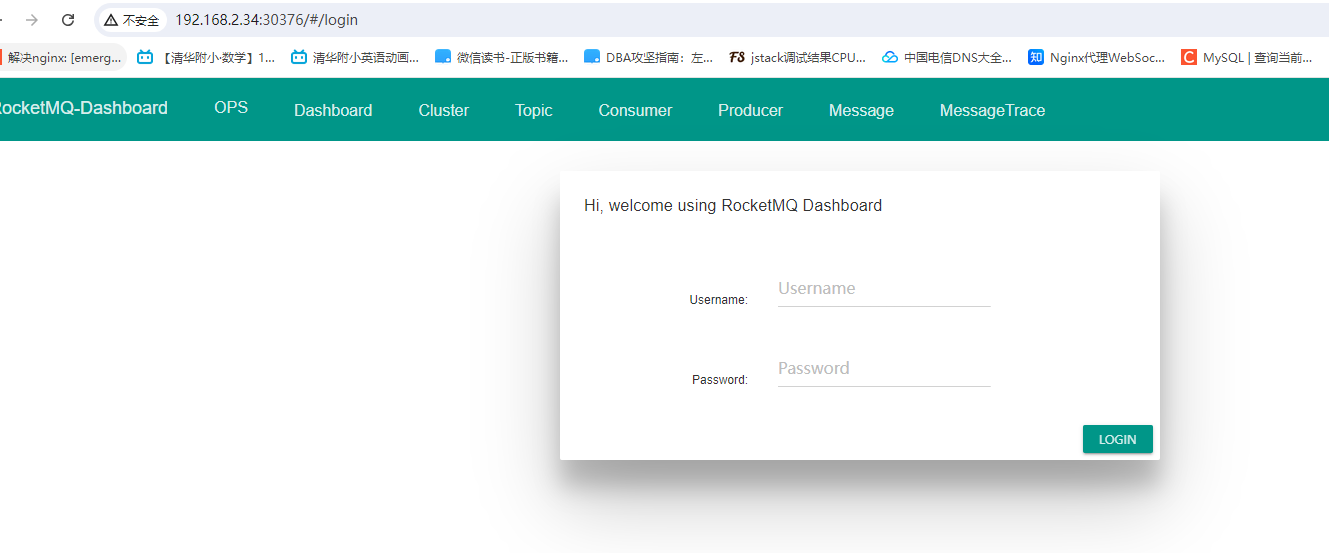Viewport: 1329px width, 553px height.
Task: Reload the page with the browser refresh icon
Action: coord(68,20)
